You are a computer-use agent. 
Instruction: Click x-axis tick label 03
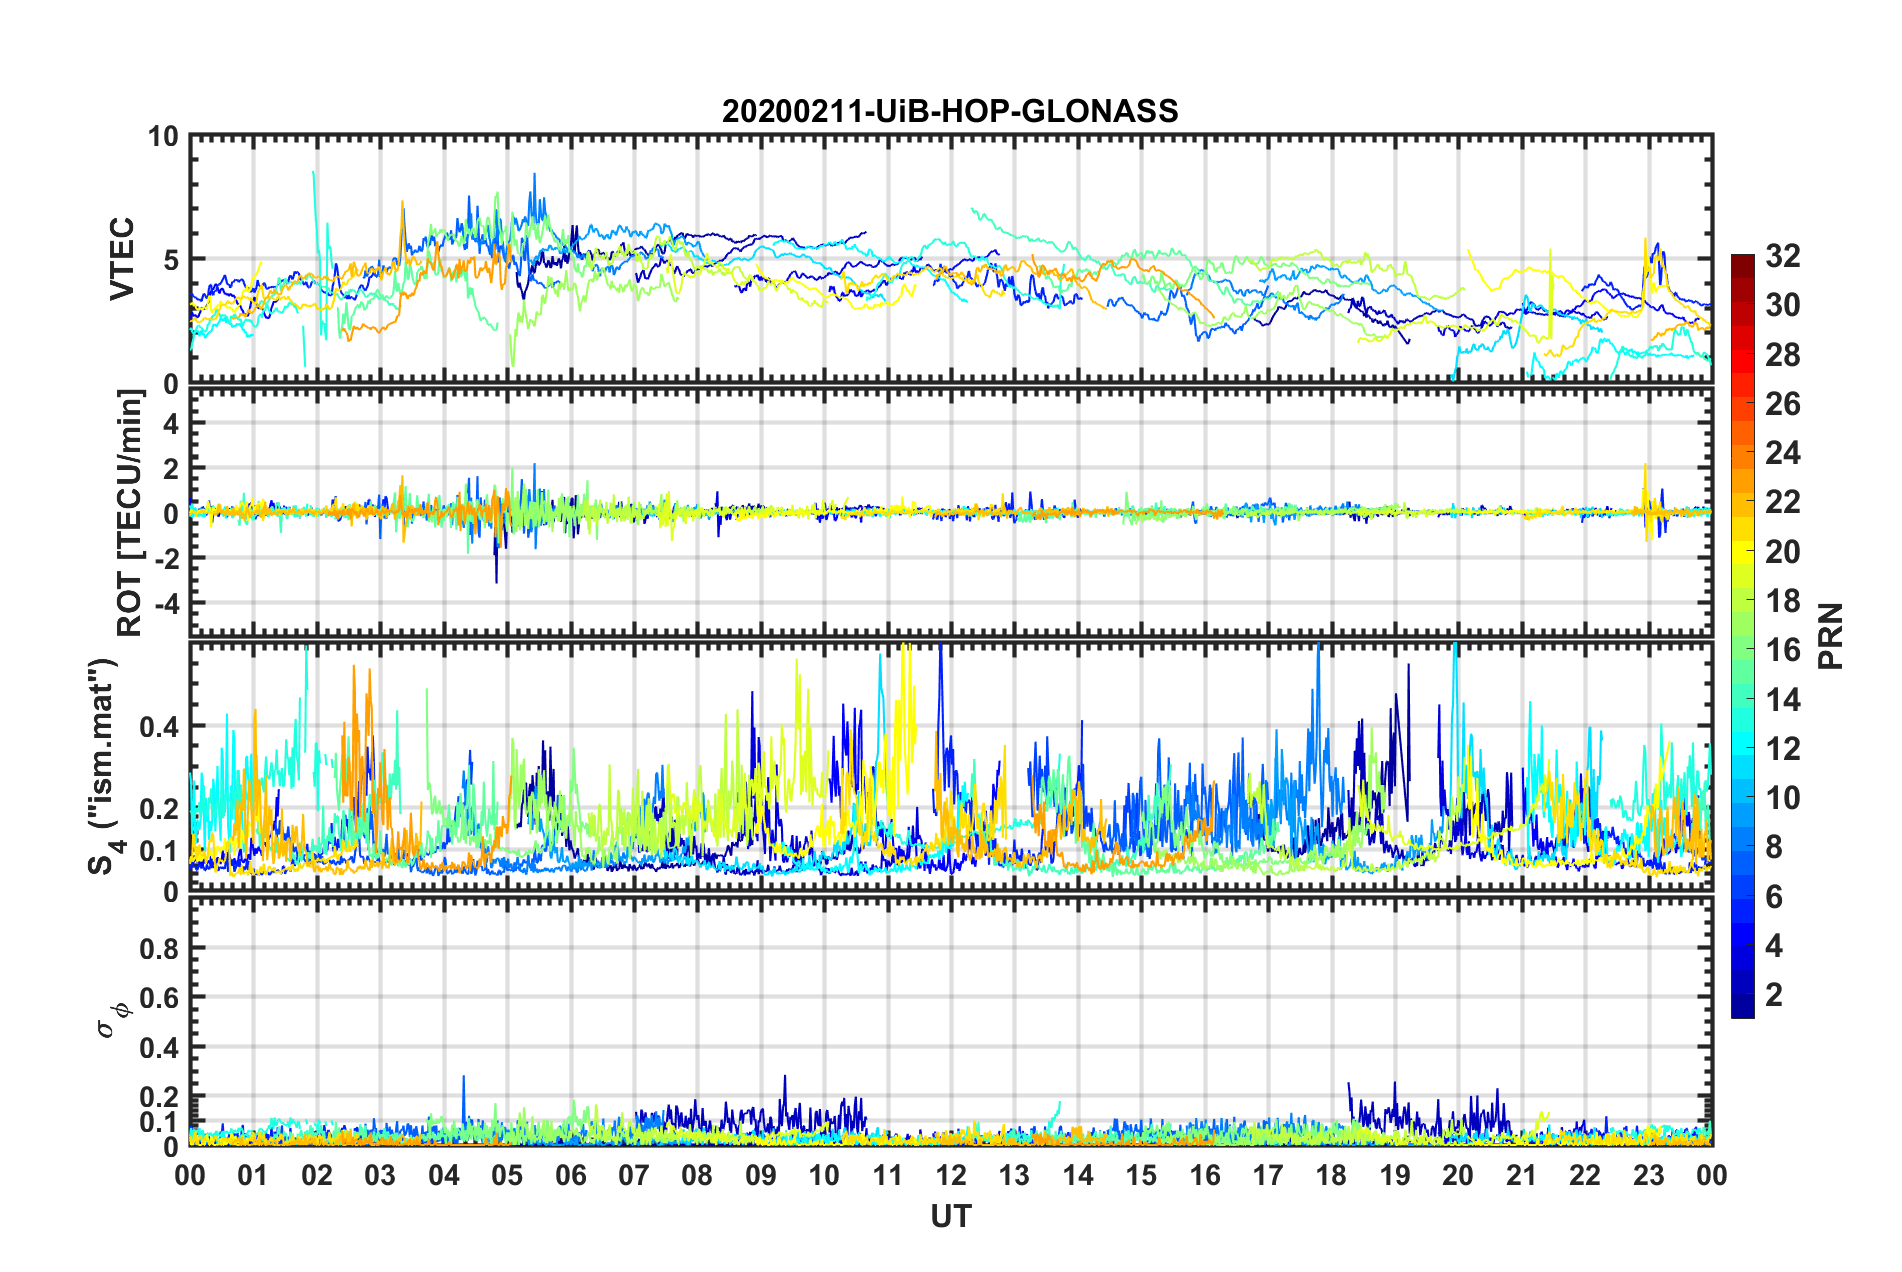[x=380, y=1175]
